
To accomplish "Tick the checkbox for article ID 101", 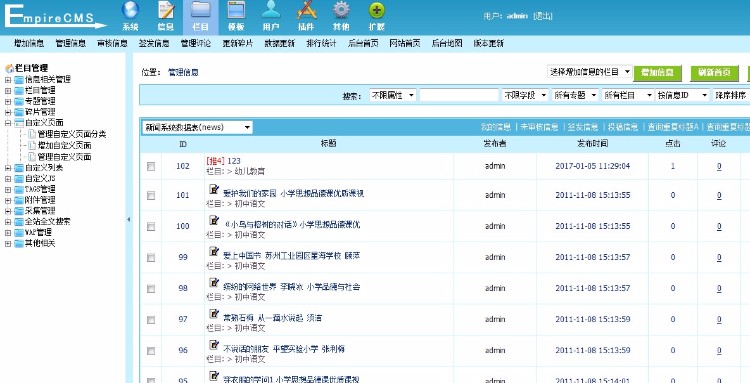I will (151, 195).
